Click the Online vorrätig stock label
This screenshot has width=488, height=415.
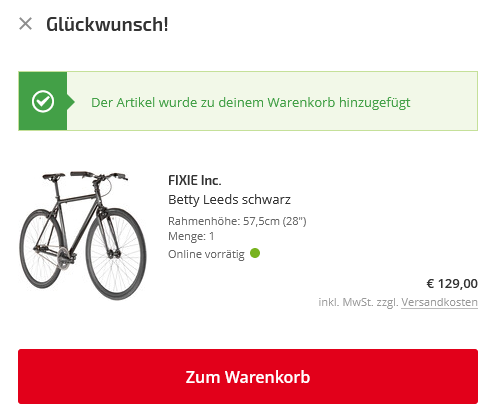click(206, 254)
